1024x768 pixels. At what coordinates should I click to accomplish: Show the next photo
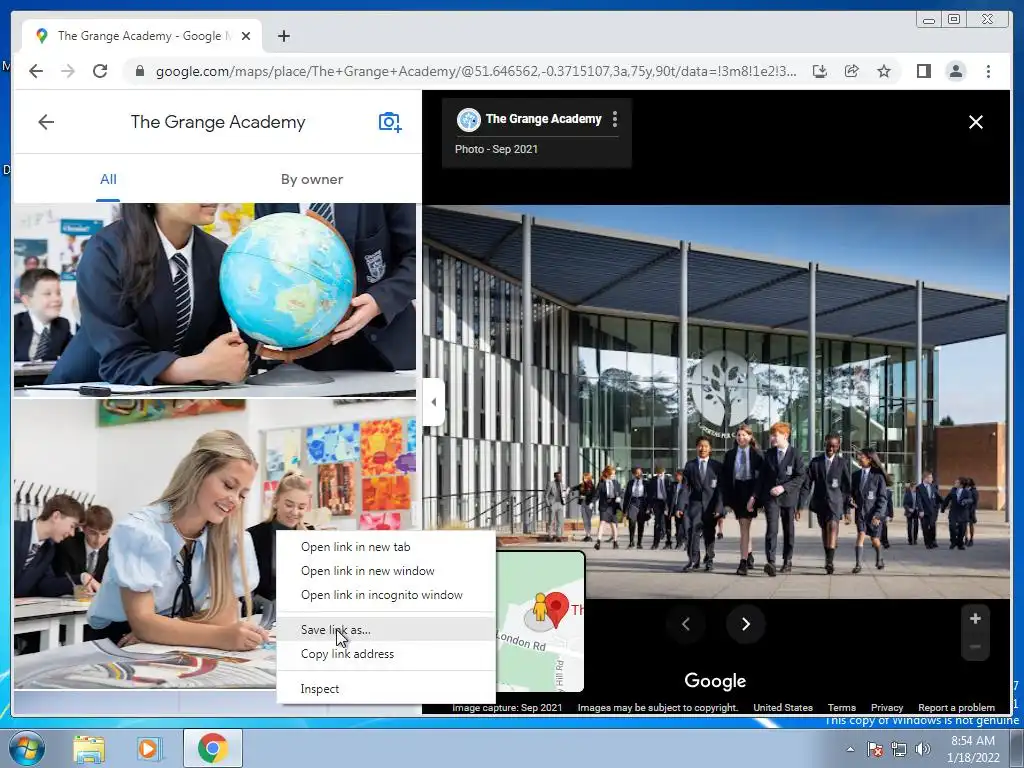[745, 624]
